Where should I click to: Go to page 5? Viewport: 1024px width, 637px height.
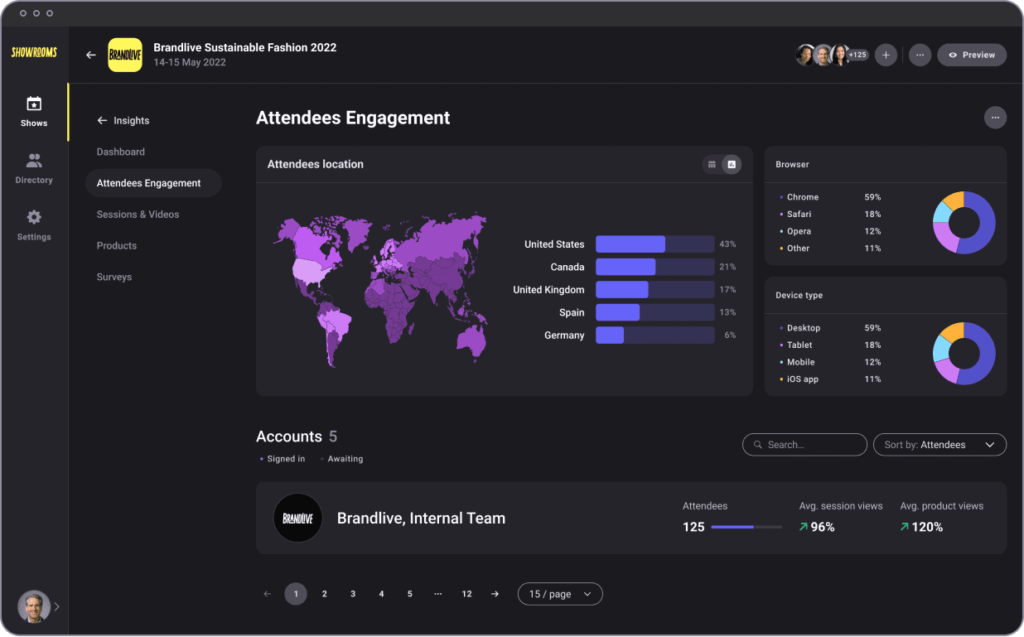409,594
